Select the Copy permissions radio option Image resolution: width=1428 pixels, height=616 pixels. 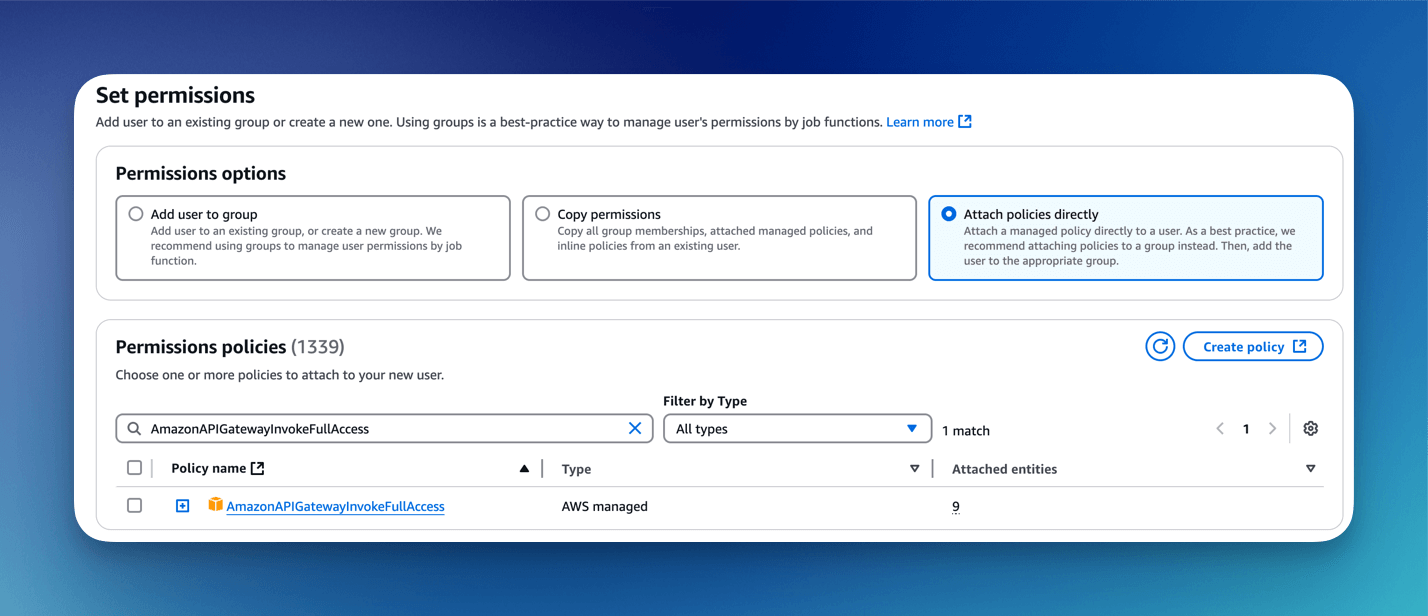click(543, 214)
